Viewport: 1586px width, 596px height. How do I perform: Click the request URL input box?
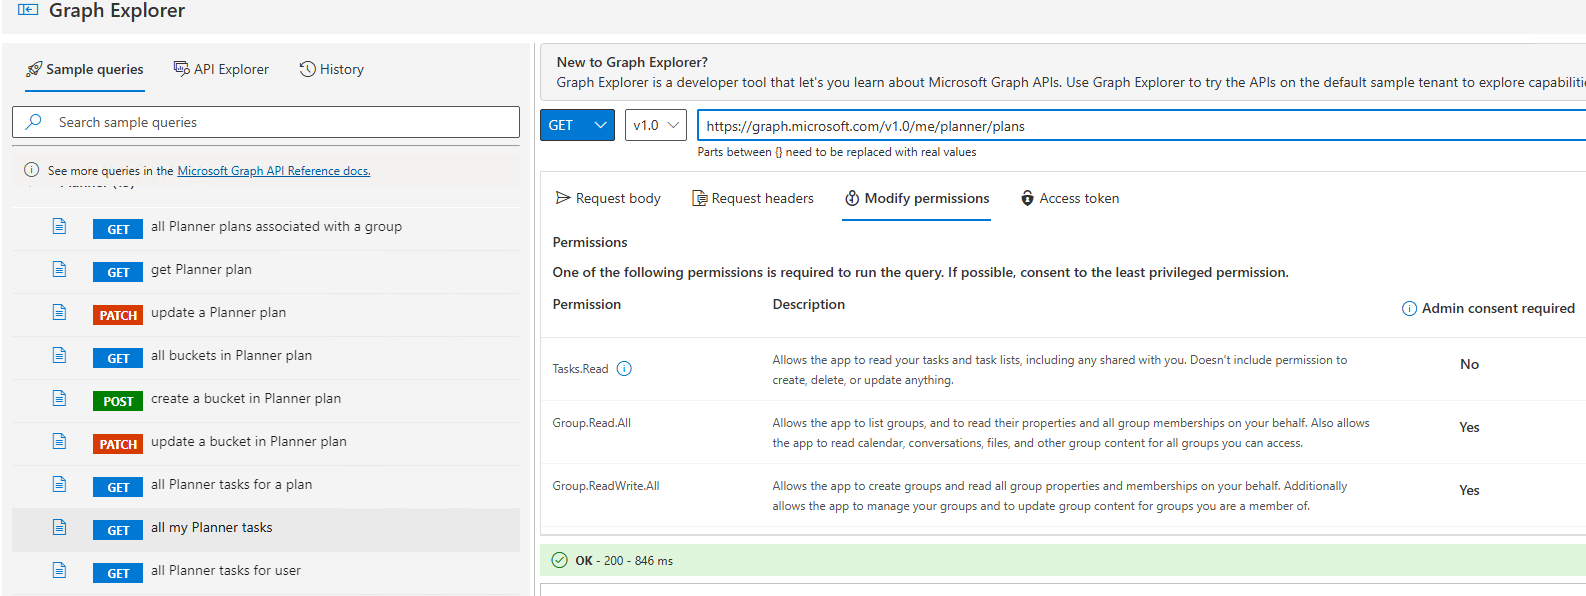click(1140, 126)
